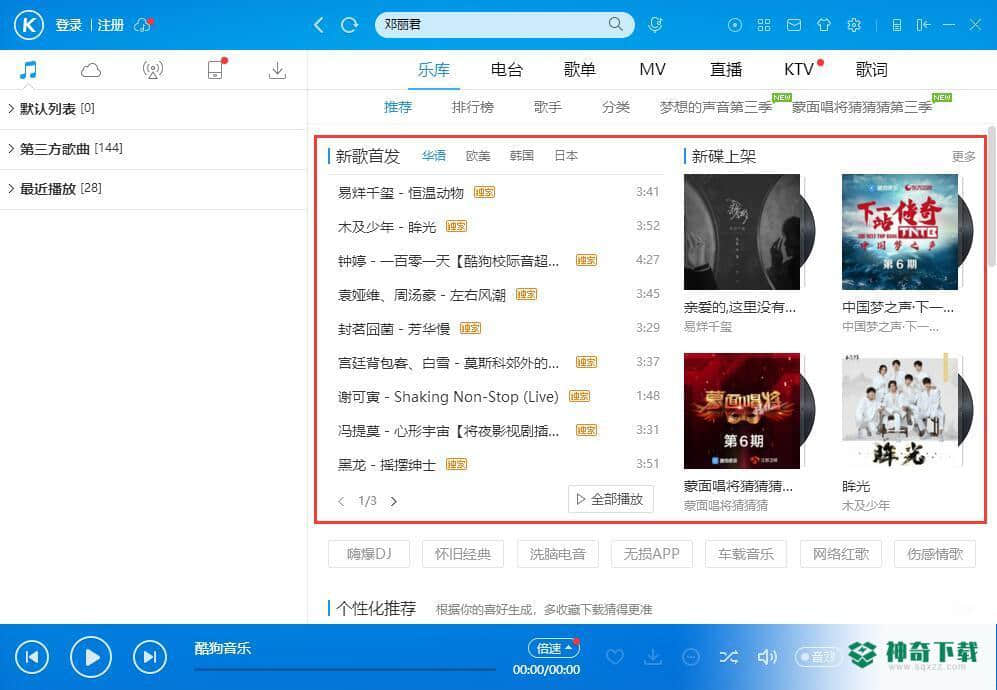The width and height of the screenshot is (997, 690).
Task: Click 更多 in 新碟上架 section
Action: [963, 156]
